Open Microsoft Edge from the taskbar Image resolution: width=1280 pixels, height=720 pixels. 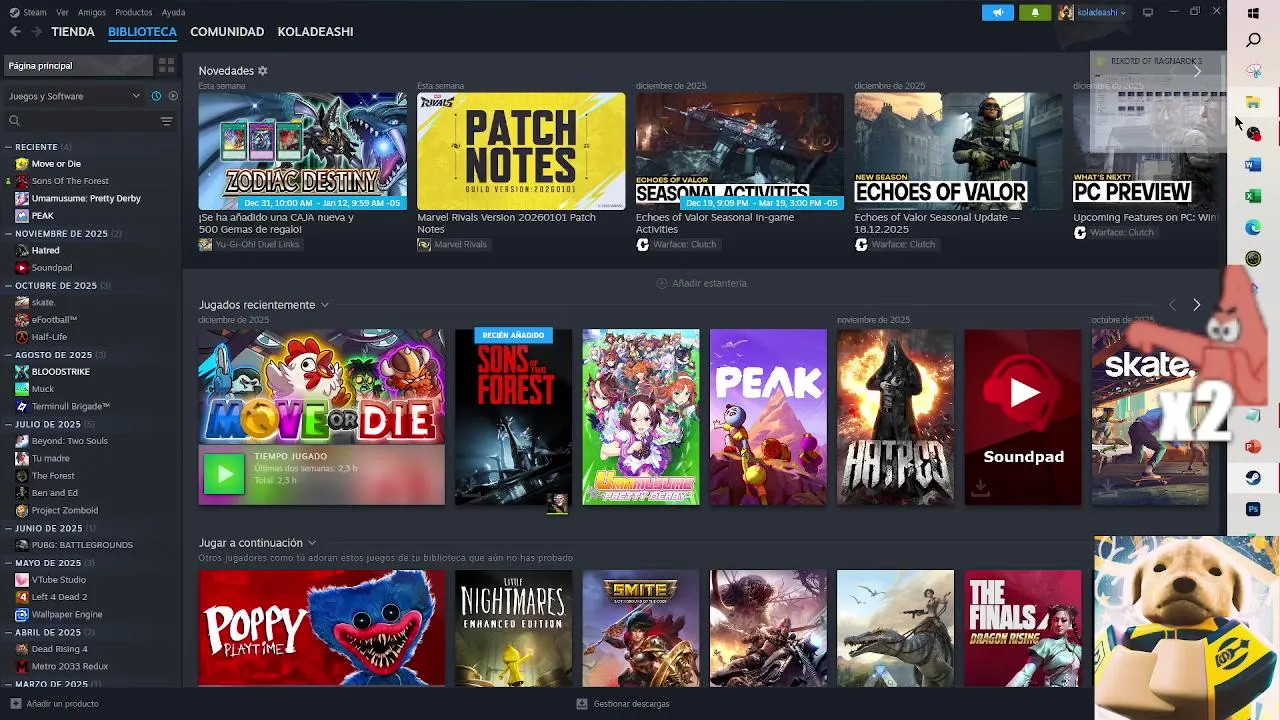tap(1253, 227)
